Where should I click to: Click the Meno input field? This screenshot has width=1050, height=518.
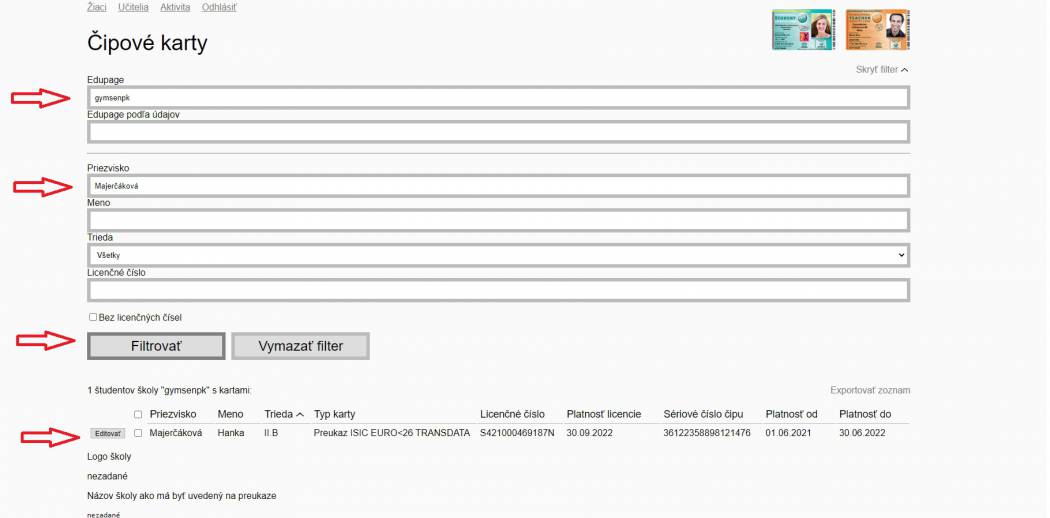(x=498, y=220)
